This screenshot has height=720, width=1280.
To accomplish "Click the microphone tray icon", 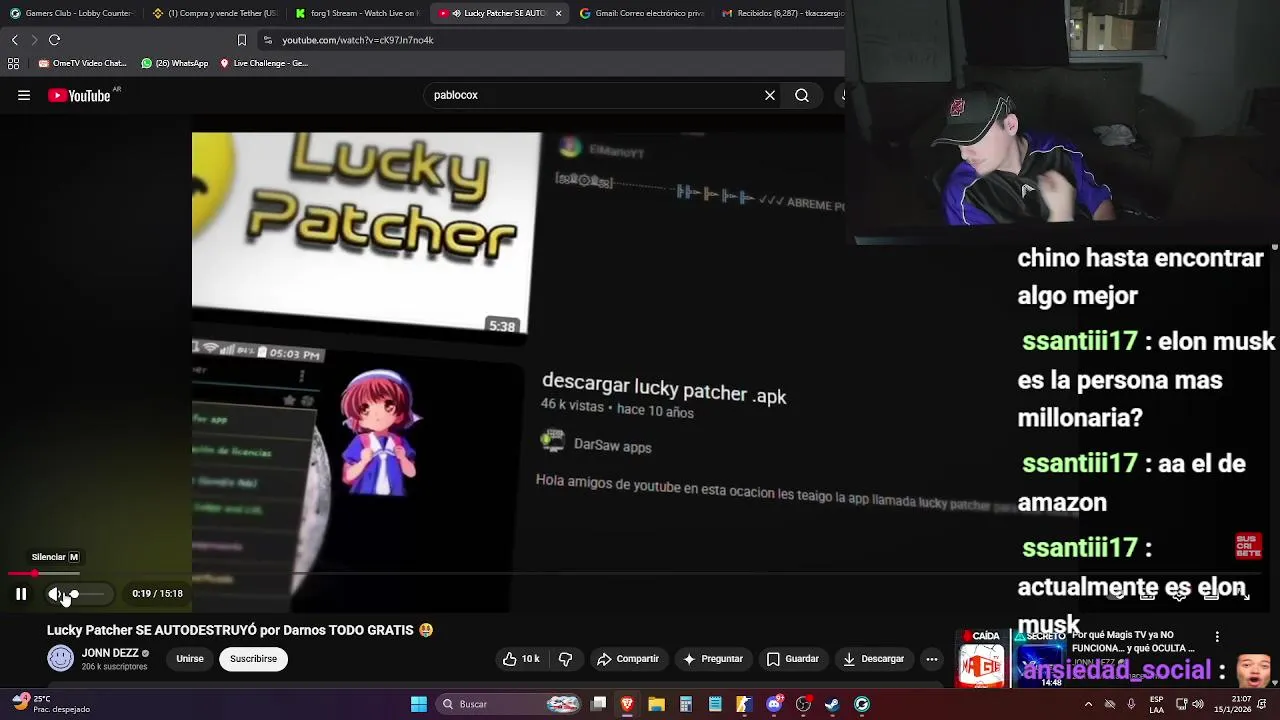I will pyautogui.click(x=1131, y=704).
